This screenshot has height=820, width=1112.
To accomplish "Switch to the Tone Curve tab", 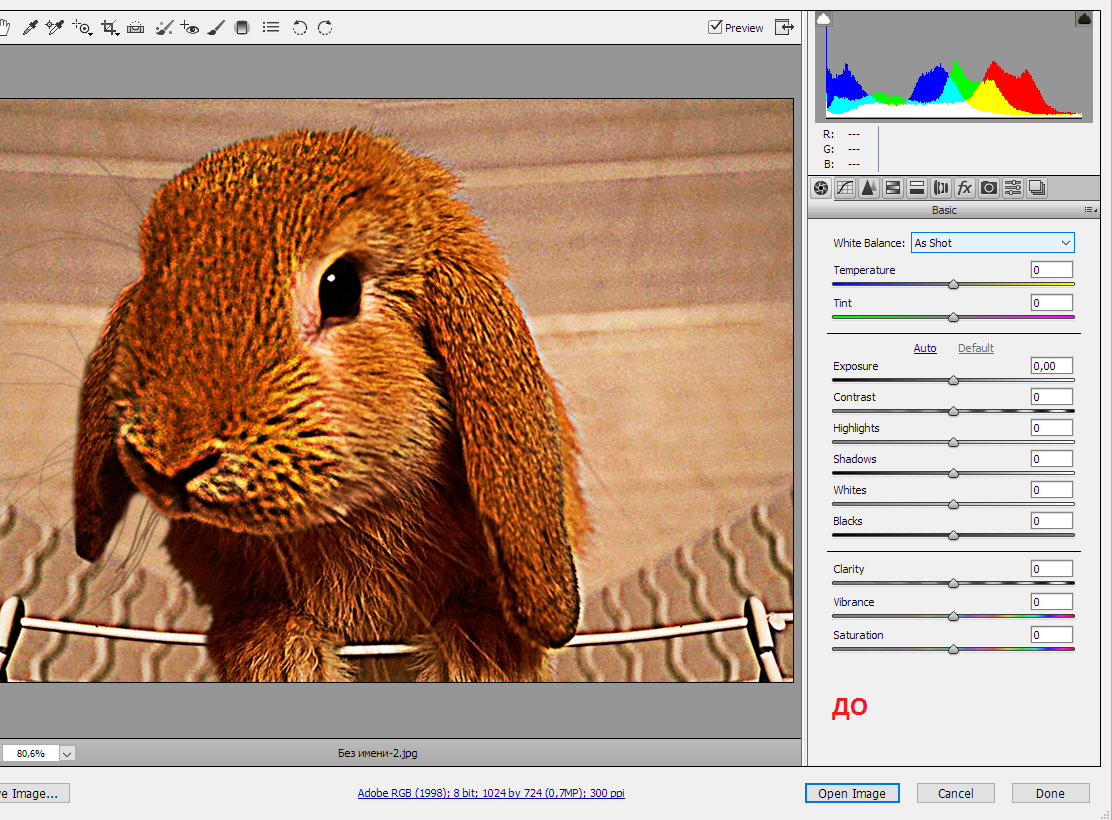I will [845, 187].
